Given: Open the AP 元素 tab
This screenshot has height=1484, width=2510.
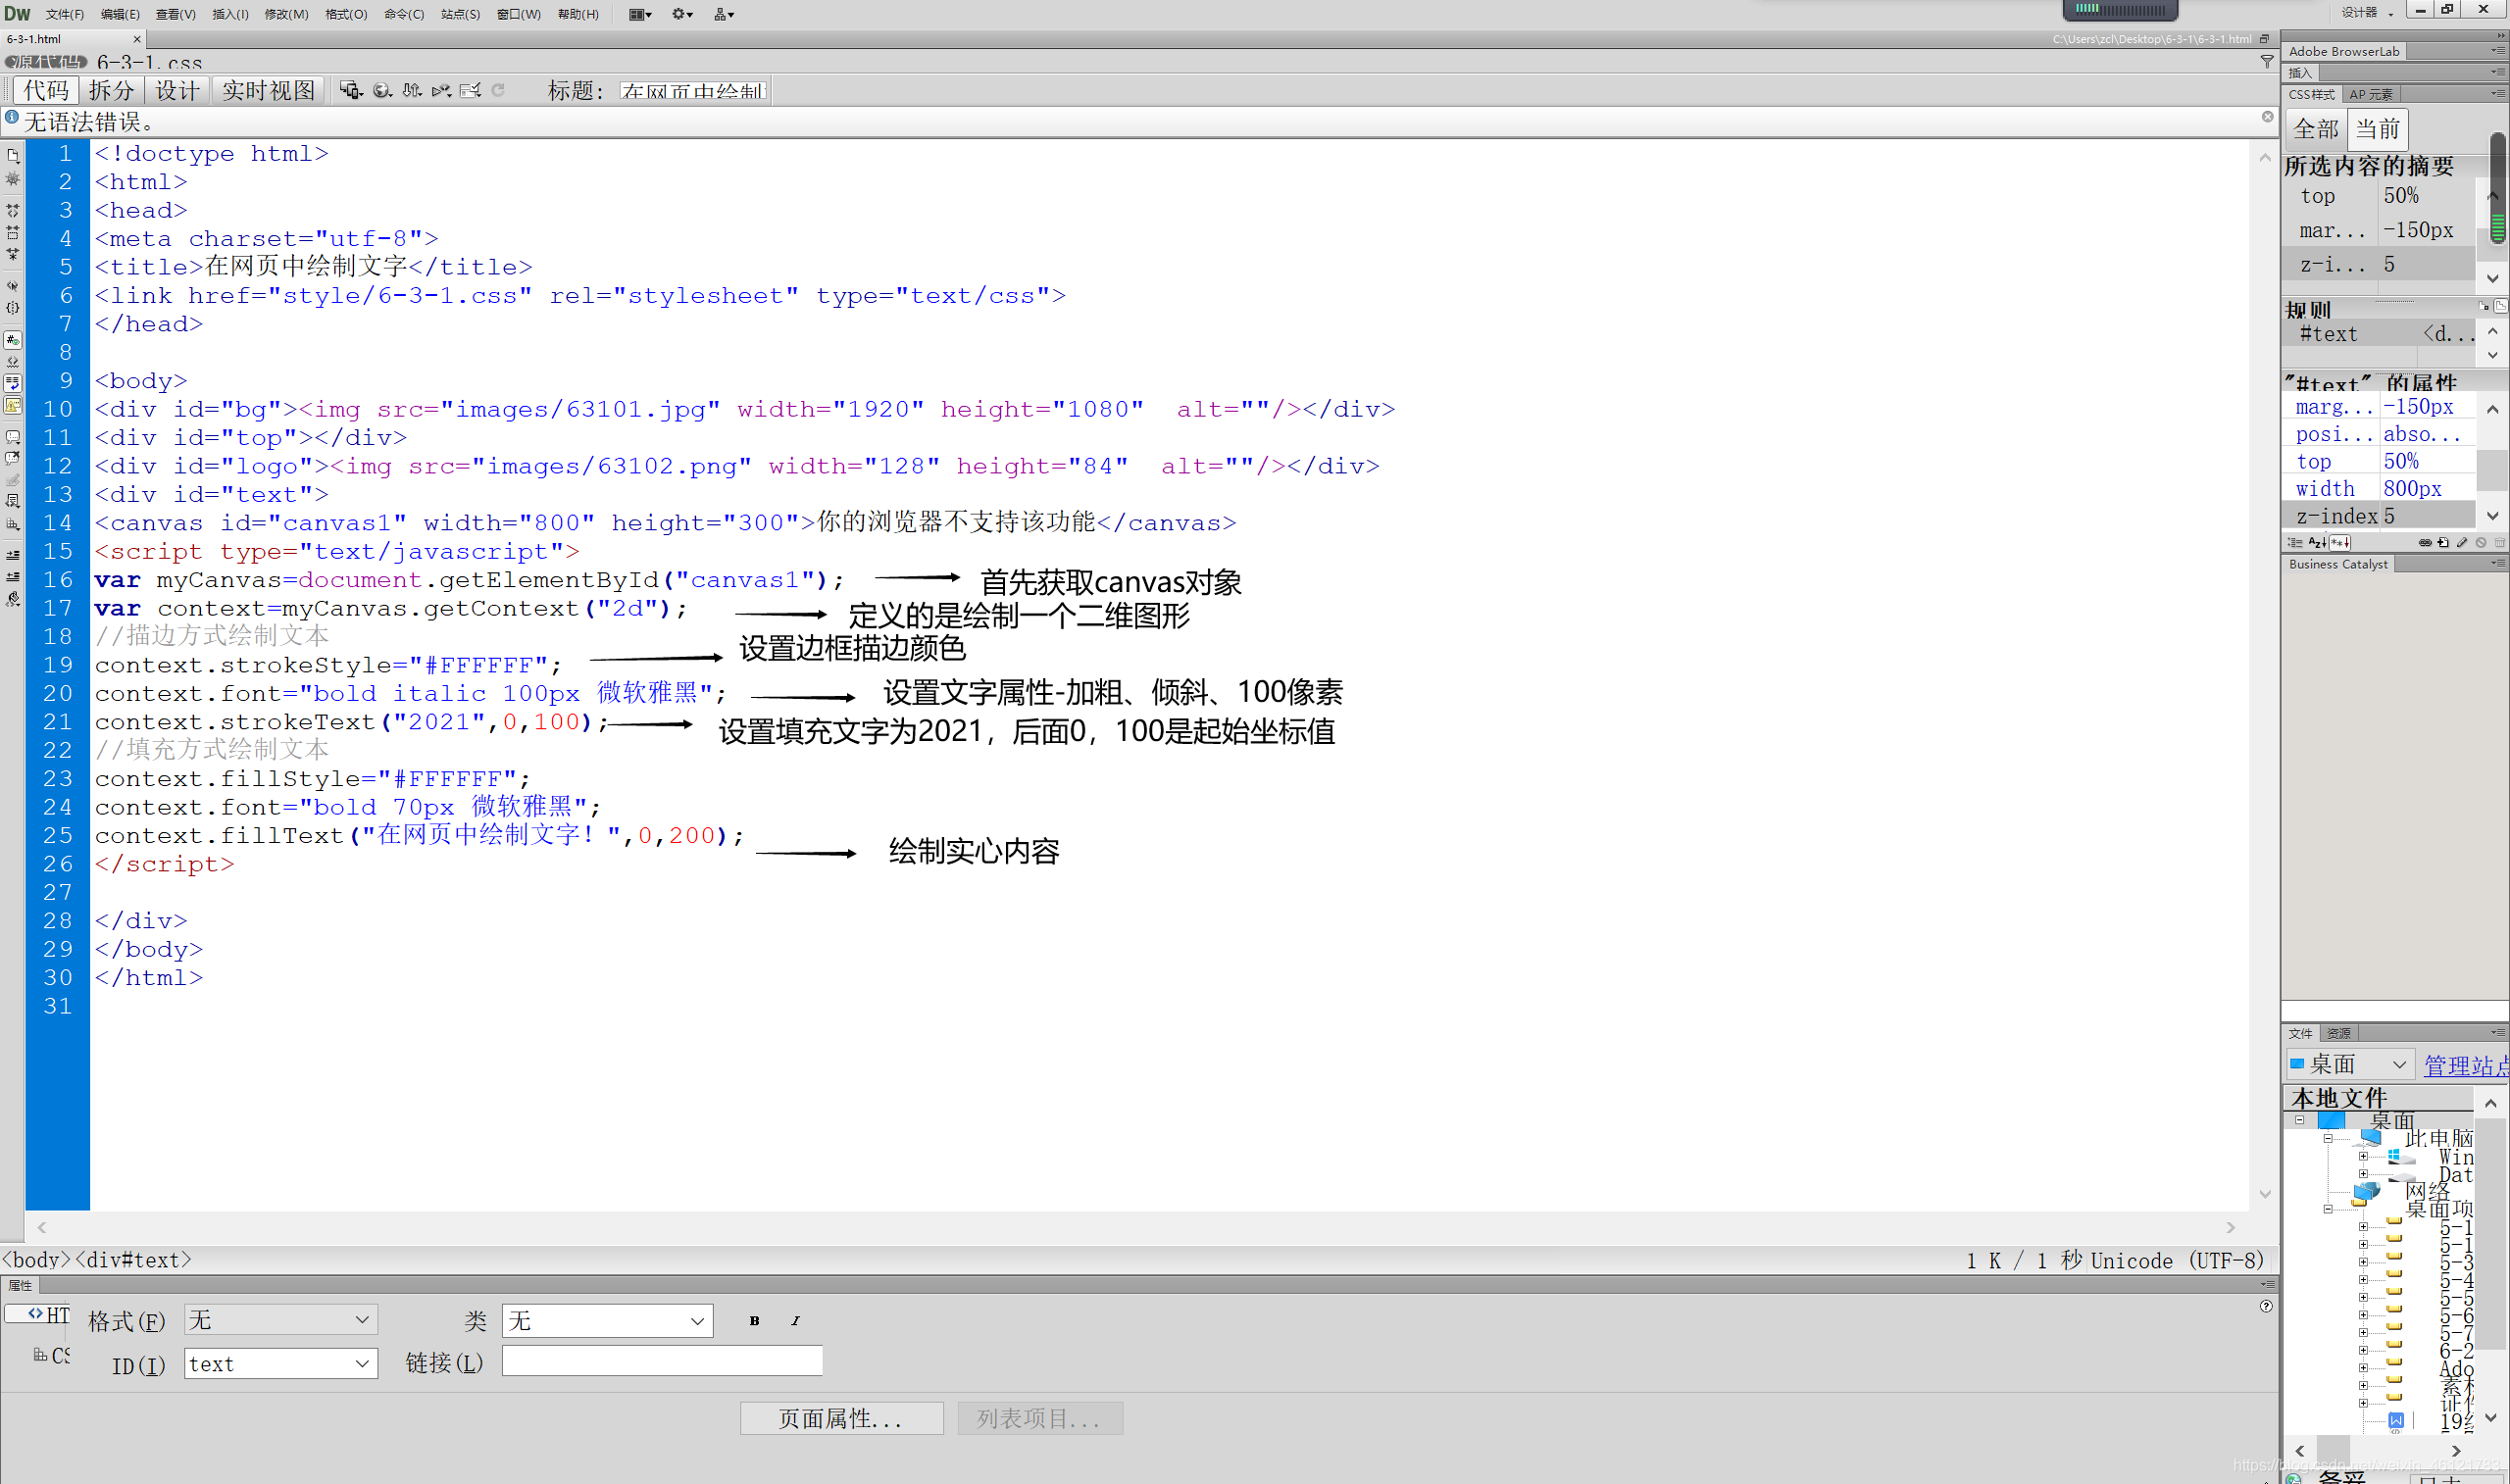Looking at the screenshot, I should click(2371, 94).
